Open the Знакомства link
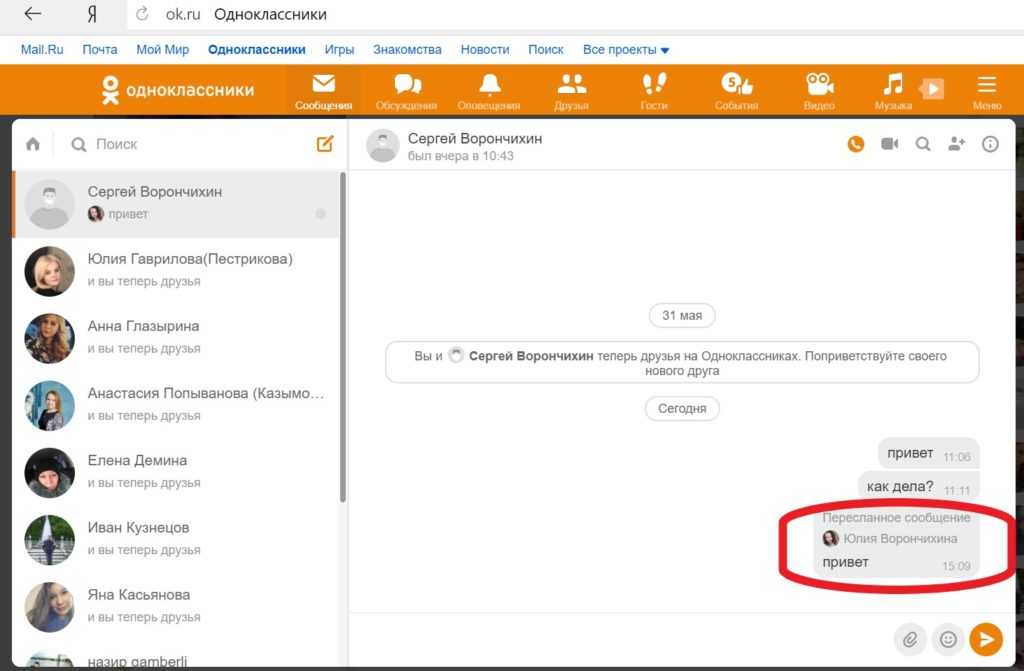The height and width of the screenshot is (671, 1024). 408,50
